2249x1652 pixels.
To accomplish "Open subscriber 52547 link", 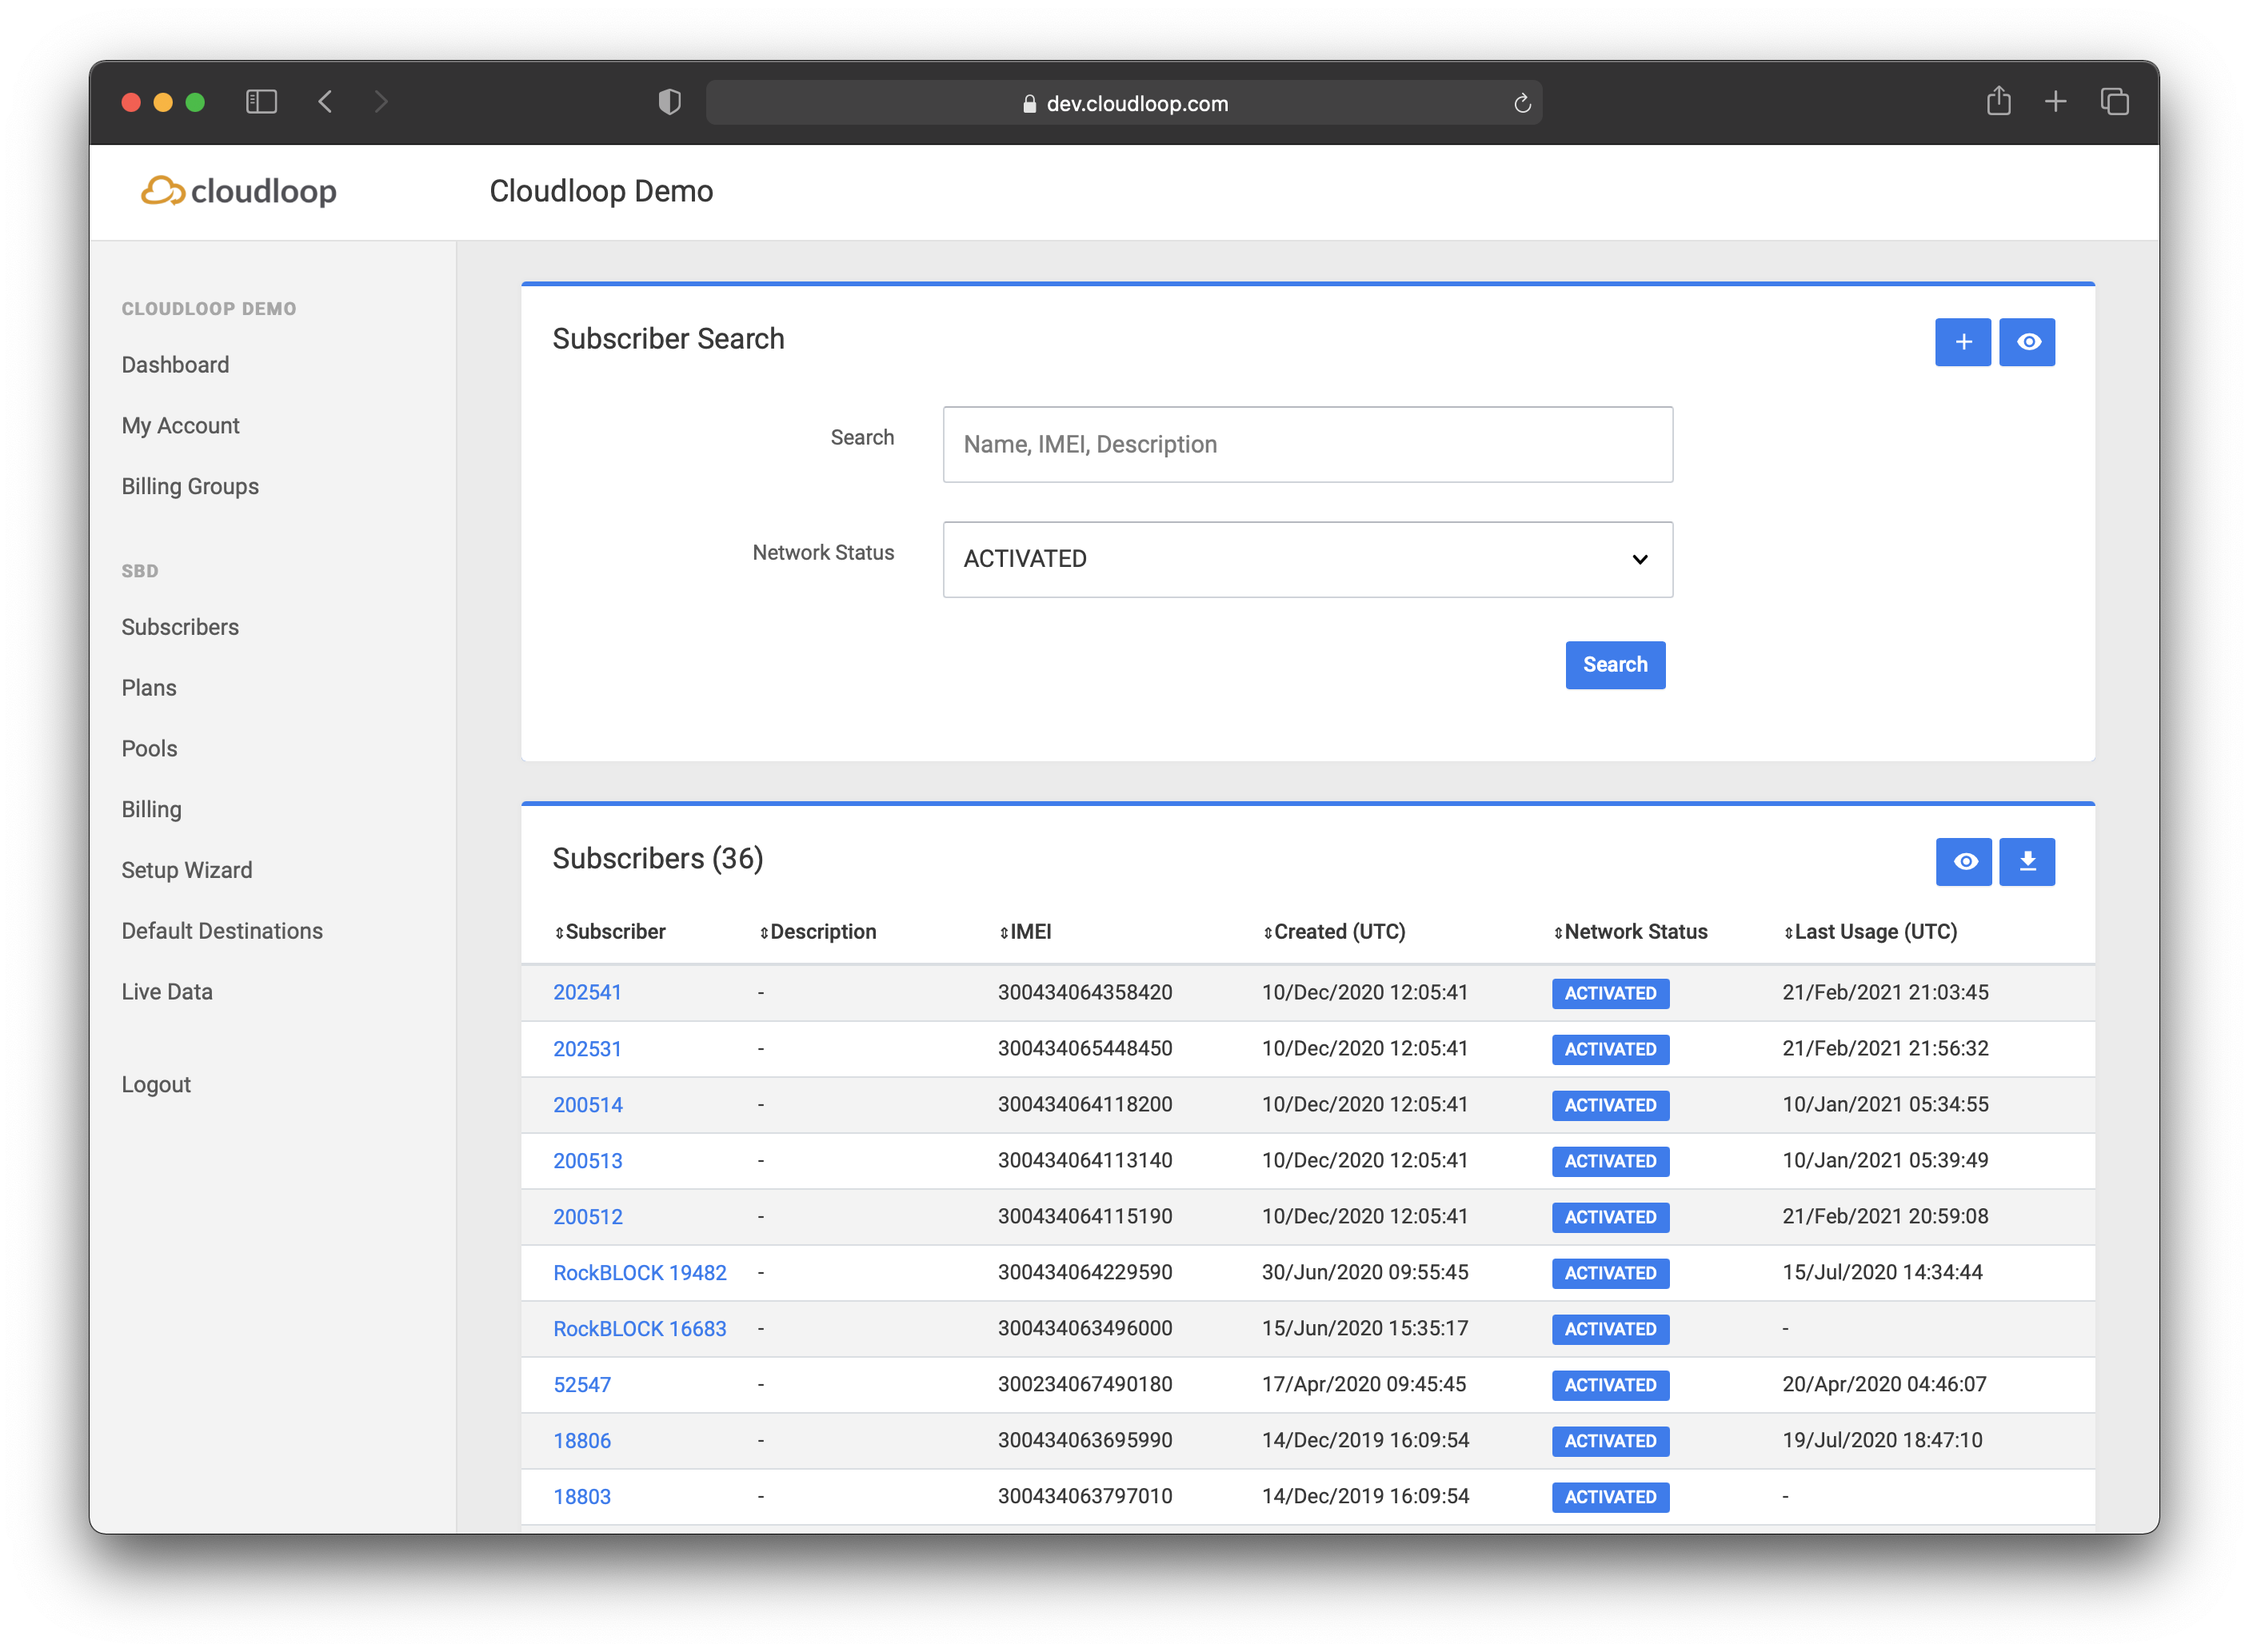I will 582,1385.
